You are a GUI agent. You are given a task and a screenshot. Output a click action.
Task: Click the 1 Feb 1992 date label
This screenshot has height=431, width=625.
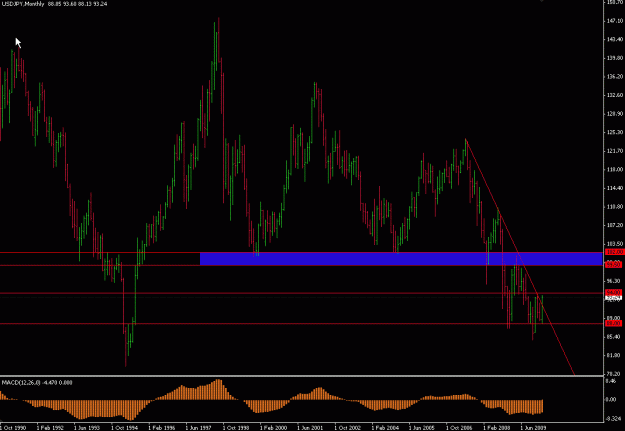50,428
